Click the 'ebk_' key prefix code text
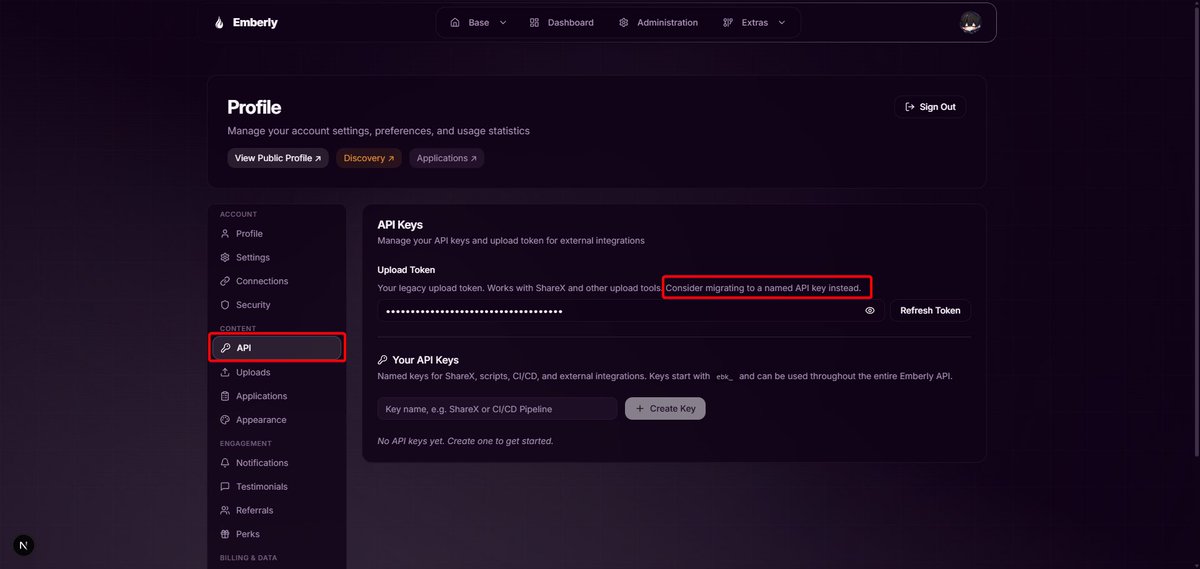The height and width of the screenshot is (569, 1200). tap(725, 377)
